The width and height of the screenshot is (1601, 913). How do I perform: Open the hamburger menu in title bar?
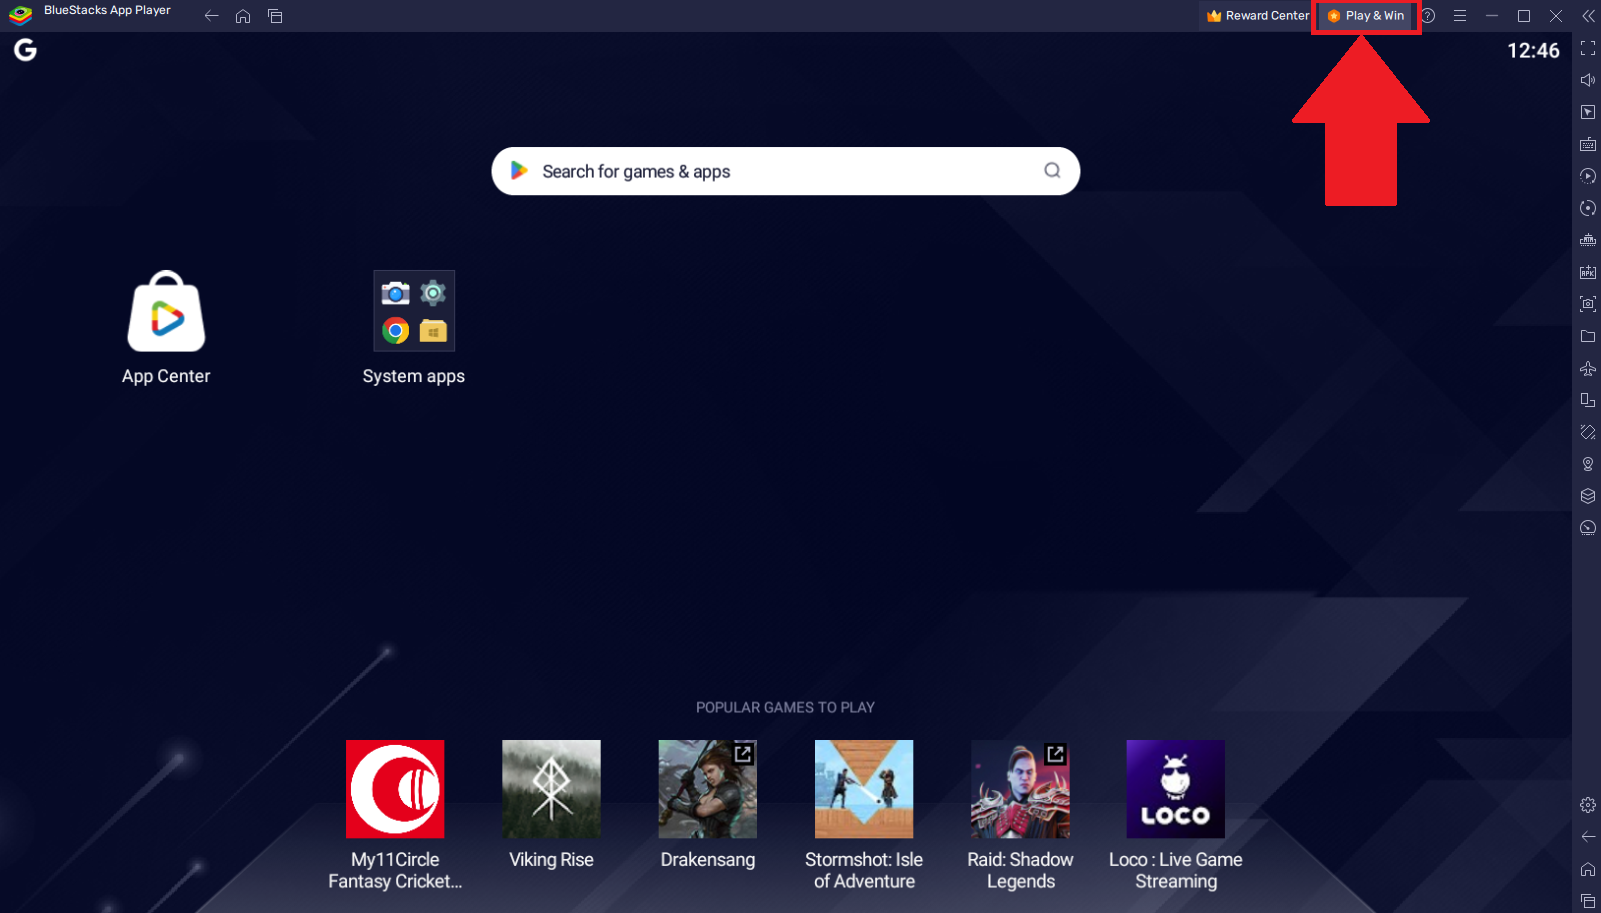pos(1460,16)
